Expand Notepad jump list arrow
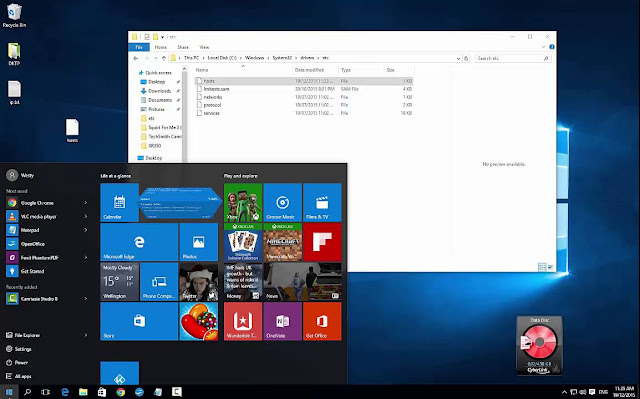 pyautogui.click(x=86, y=230)
